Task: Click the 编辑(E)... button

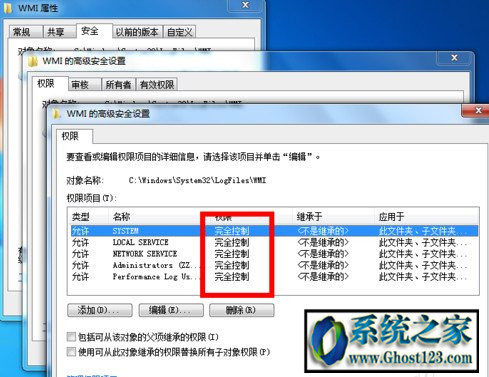Action: point(171,310)
